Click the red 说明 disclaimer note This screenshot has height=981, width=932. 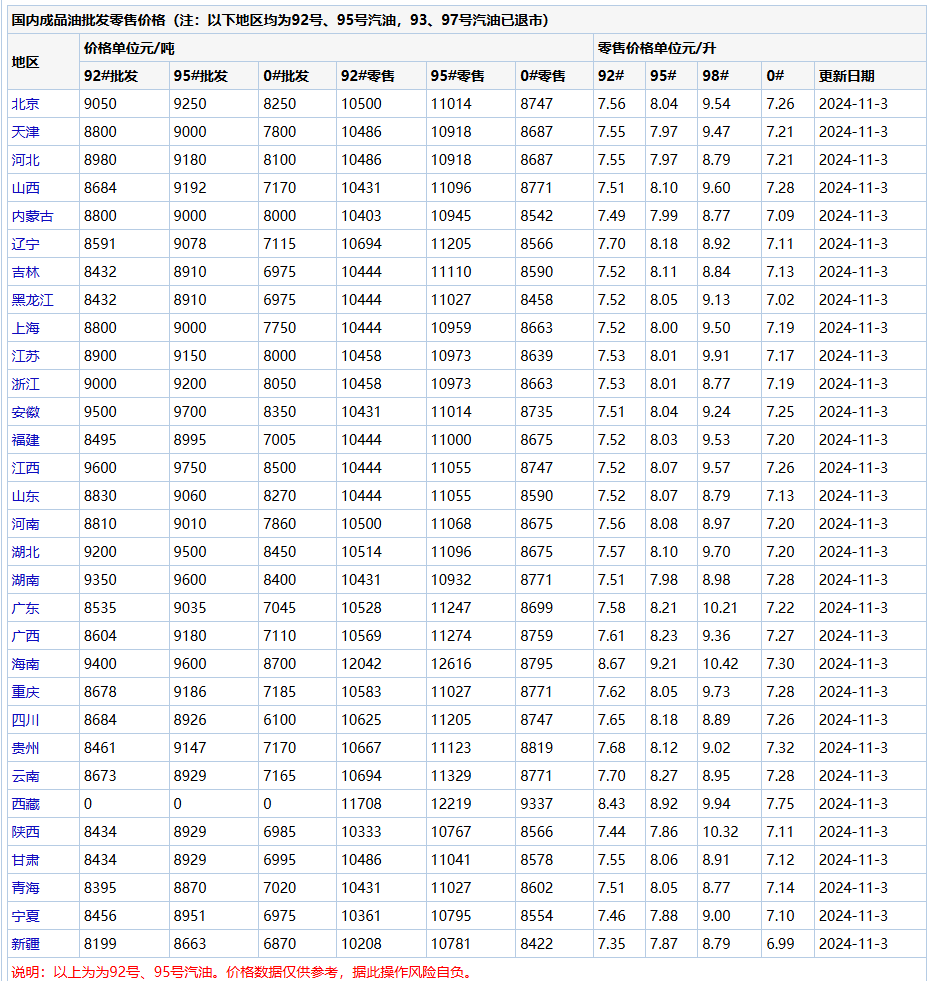point(241,972)
